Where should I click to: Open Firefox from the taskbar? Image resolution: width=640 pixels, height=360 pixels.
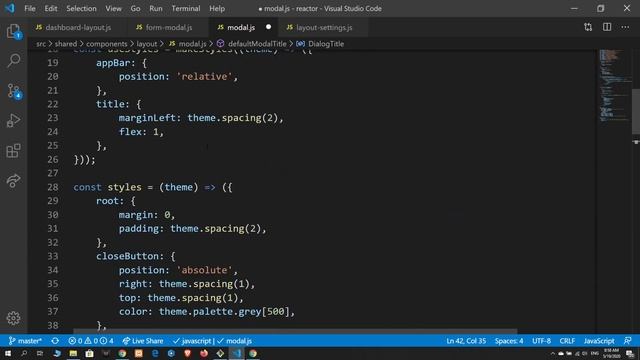tap(204, 353)
